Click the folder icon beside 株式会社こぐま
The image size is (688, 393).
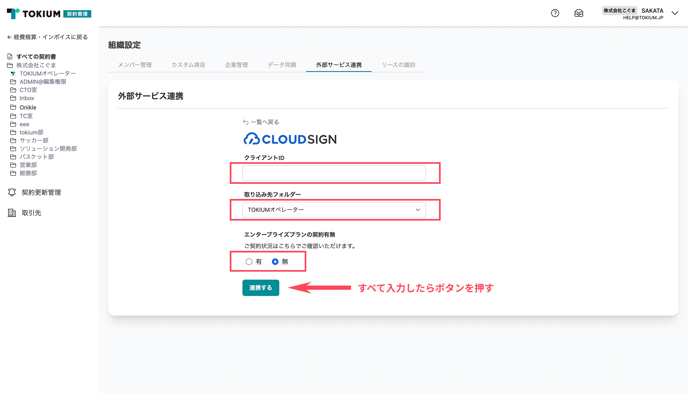click(10, 65)
